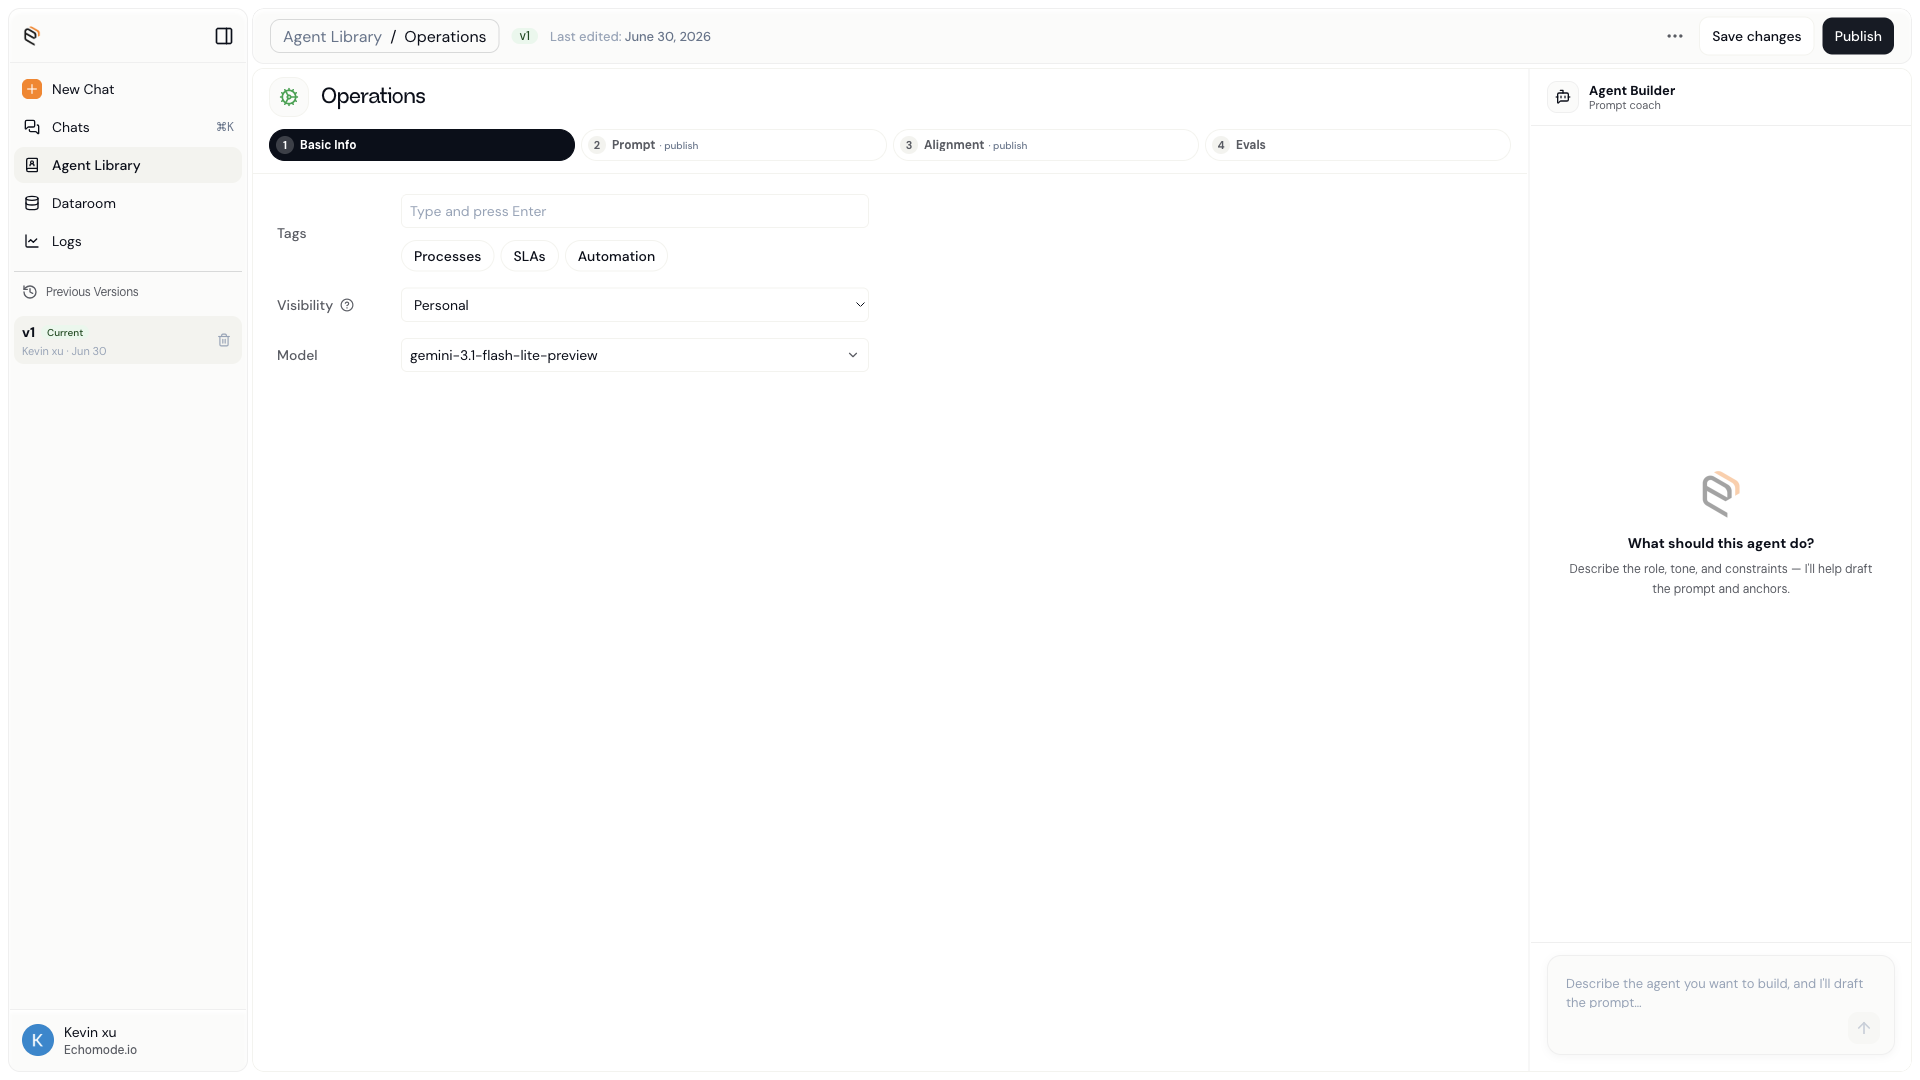Click the orange New Chat plus icon
This screenshot has width=1920, height=1080.
(32, 89)
